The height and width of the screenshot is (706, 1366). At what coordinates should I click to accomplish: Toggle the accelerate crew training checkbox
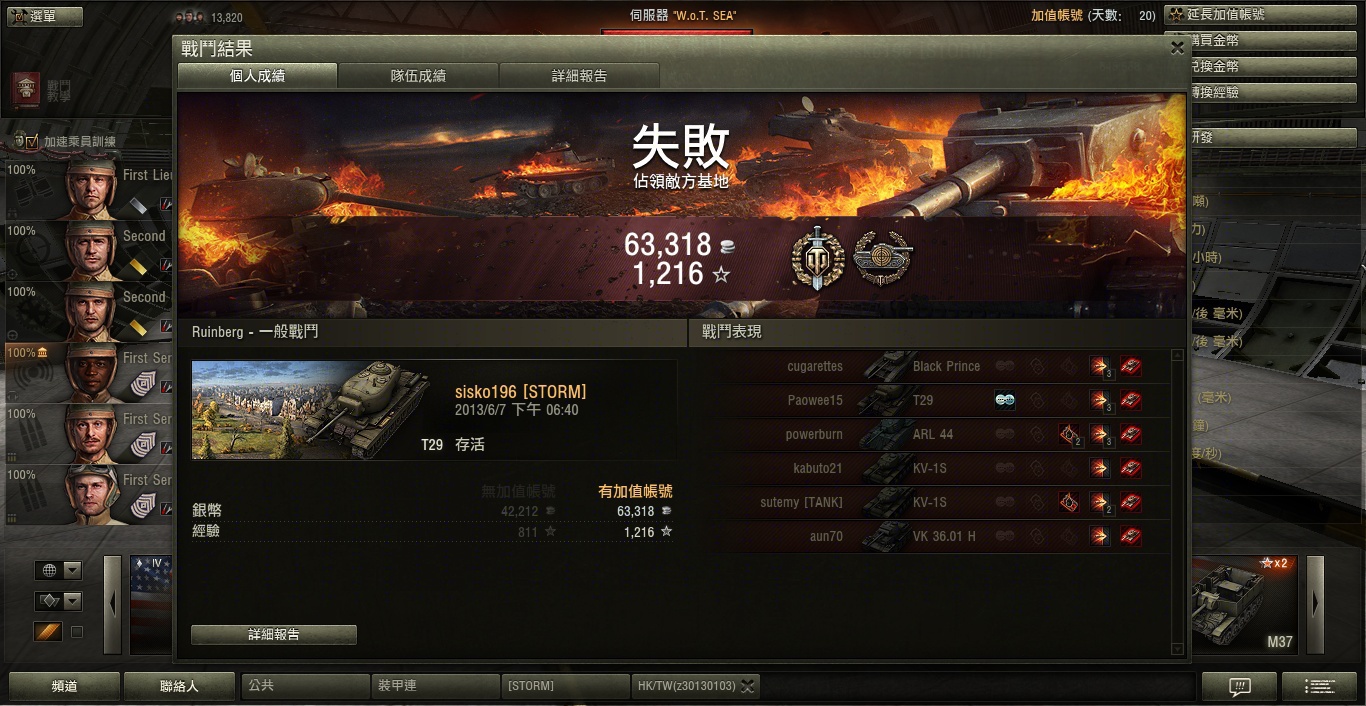pyautogui.click(x=32, y=142)
